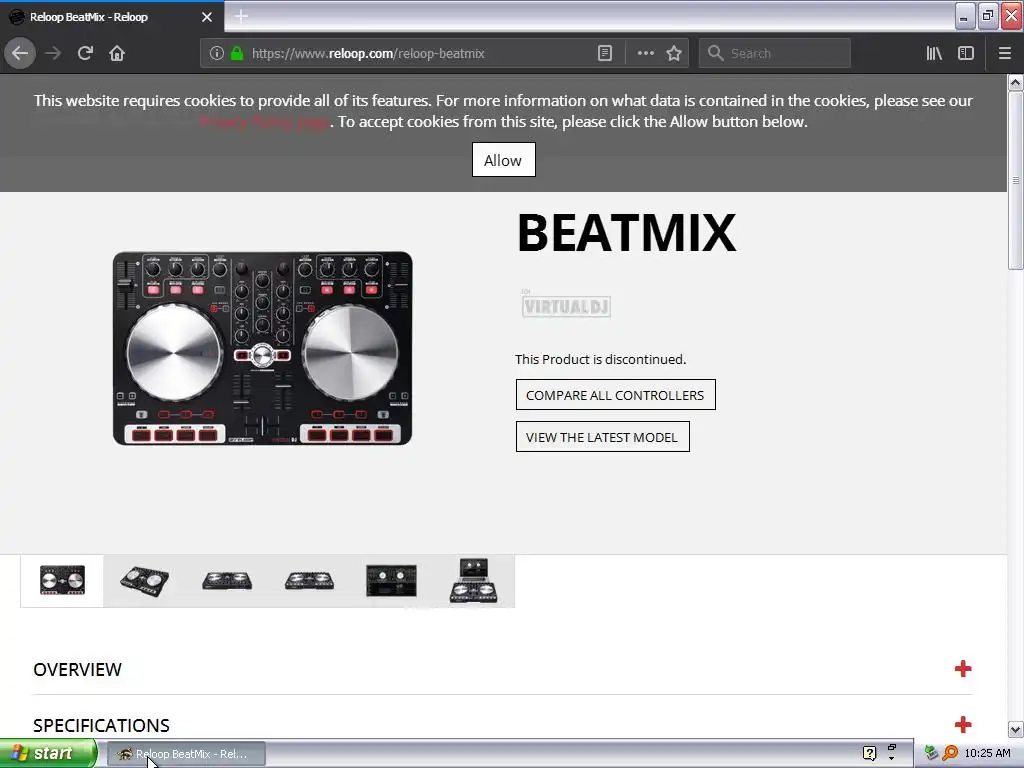Expand the Overview section plus icon

(x=963, y=669)
